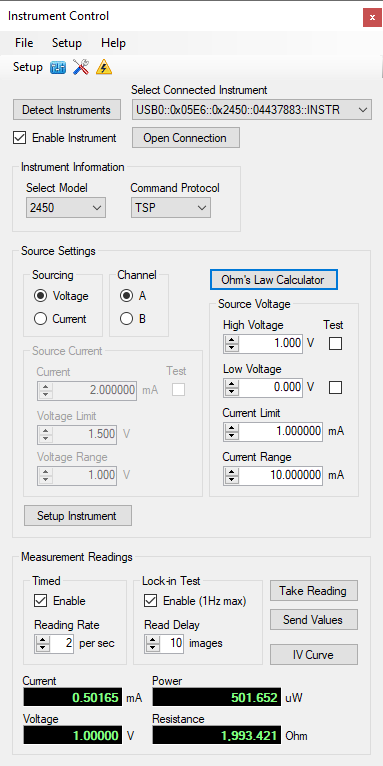Click the Current Limit value field

[x=281, y=431]
